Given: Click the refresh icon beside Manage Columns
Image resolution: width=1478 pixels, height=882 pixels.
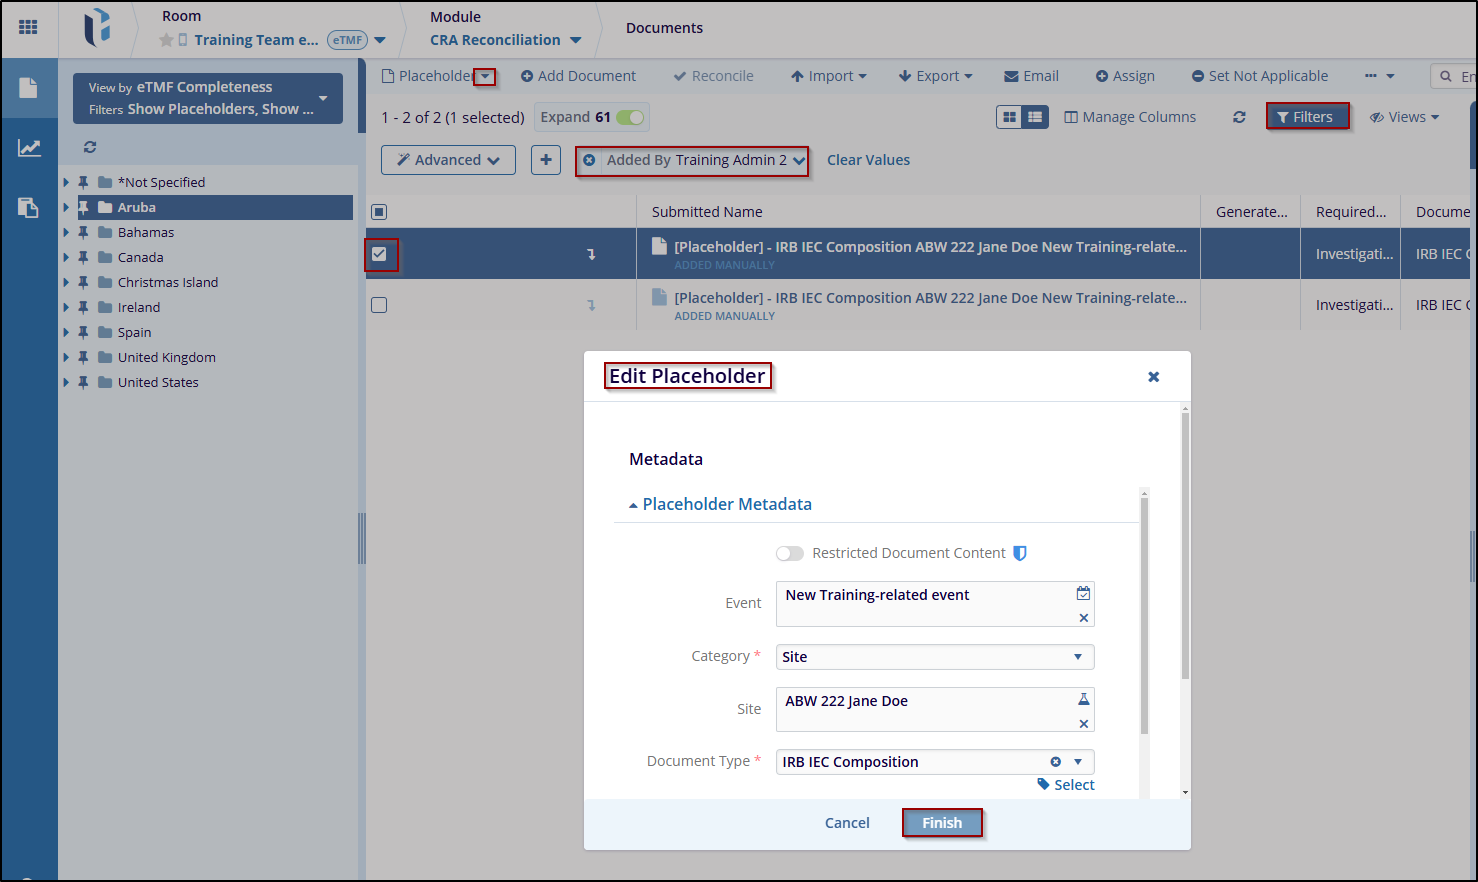Looking at the screenshot, I should 1239,117.
